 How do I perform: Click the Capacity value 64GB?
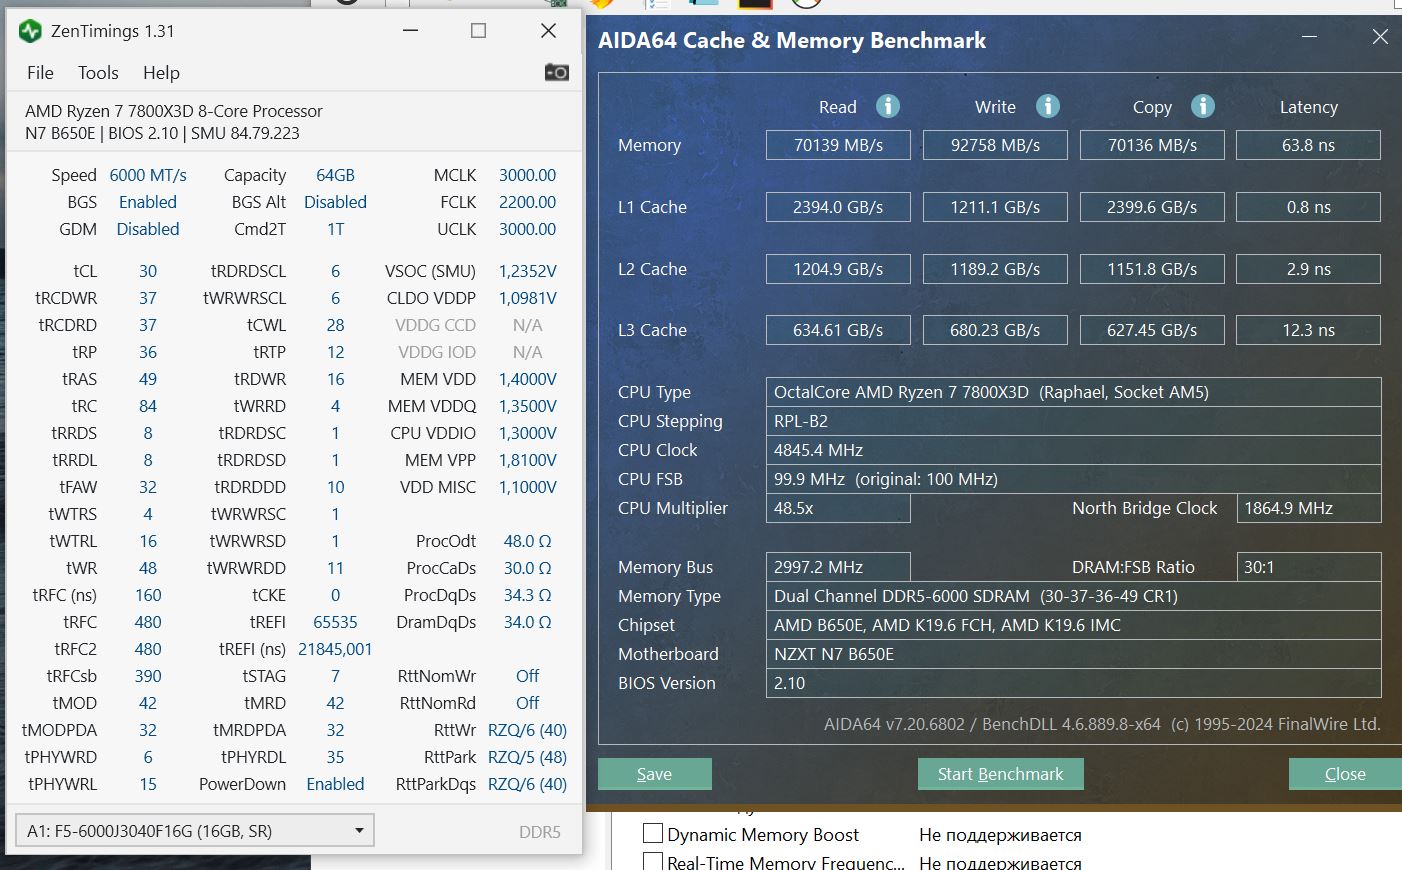point(335,175)
